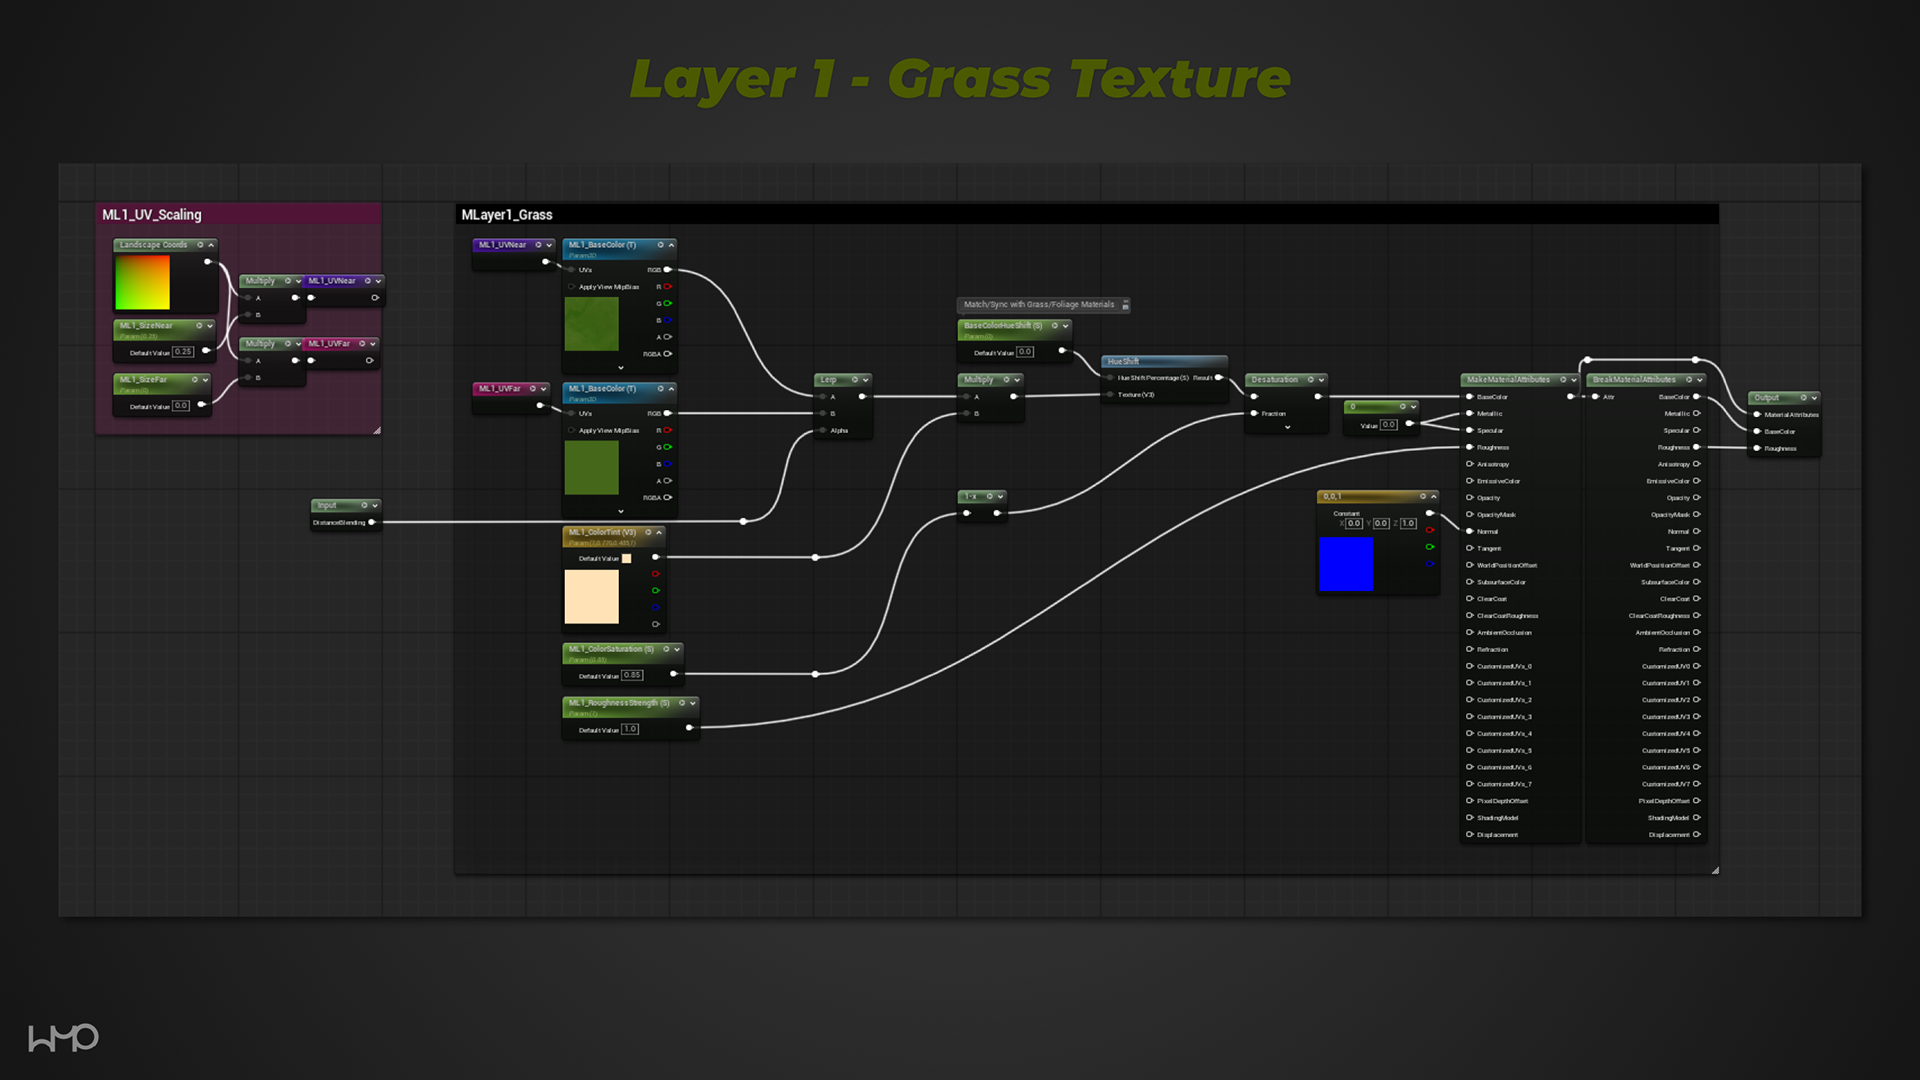Click the preview icon on ML1_UVNear named reroute in MLayer1_Grass
The height and width of the screenshot is (1080, 1920).
(538, 245)
